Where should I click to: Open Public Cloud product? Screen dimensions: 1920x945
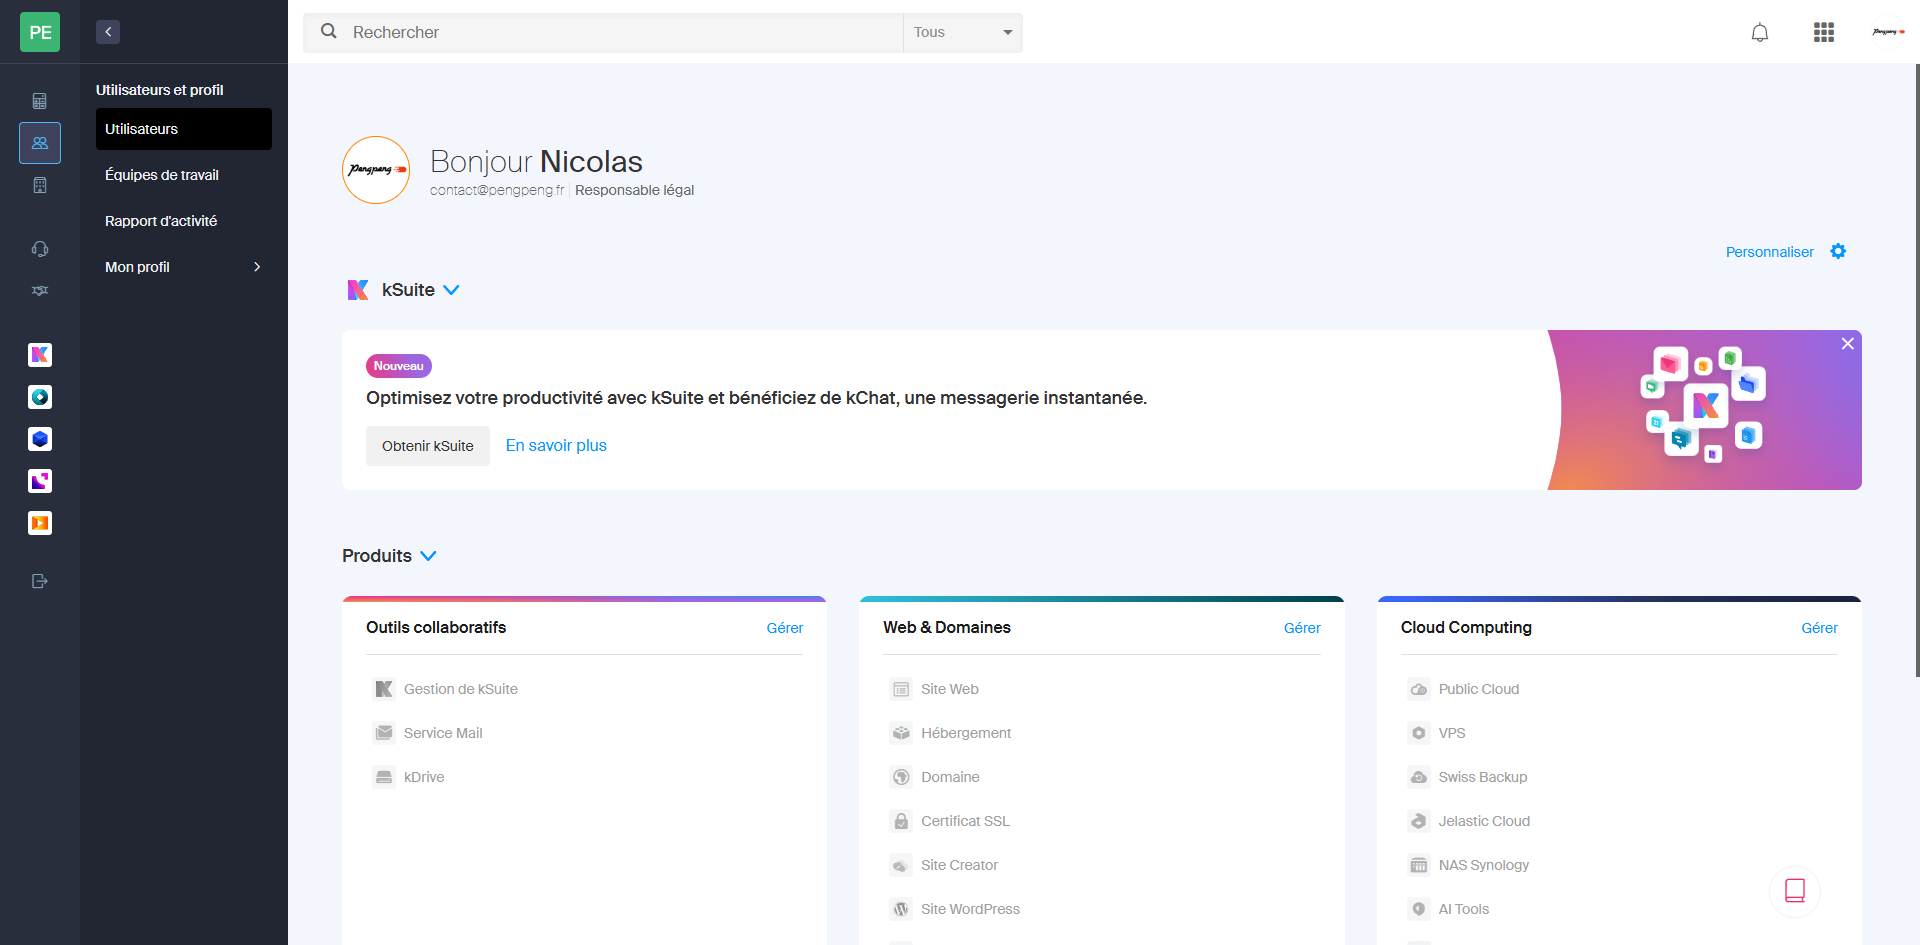pyautogui.click(x=1464, y=689)
